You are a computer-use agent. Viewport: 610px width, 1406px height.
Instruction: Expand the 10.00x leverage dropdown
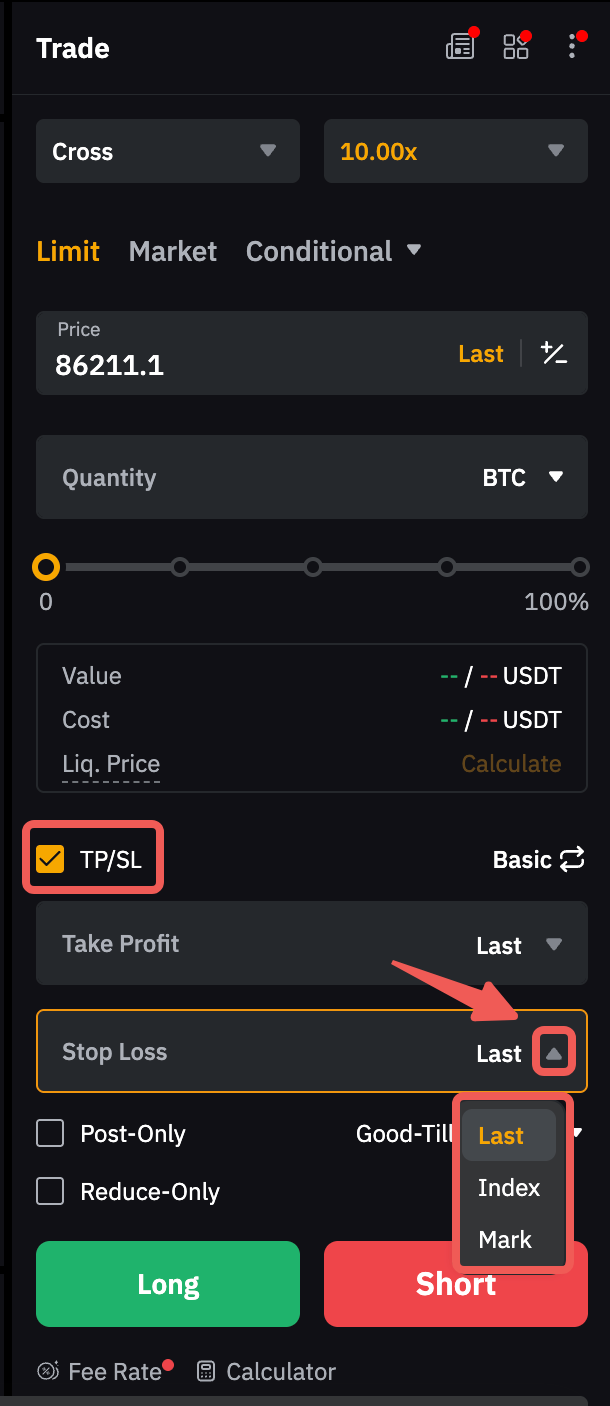click(x=456, y=151)
